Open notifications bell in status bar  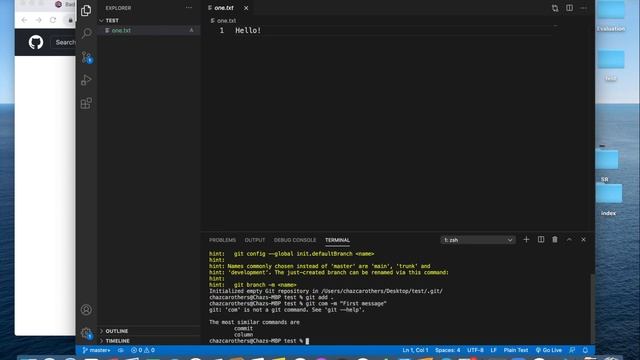(x=585, y=350)
